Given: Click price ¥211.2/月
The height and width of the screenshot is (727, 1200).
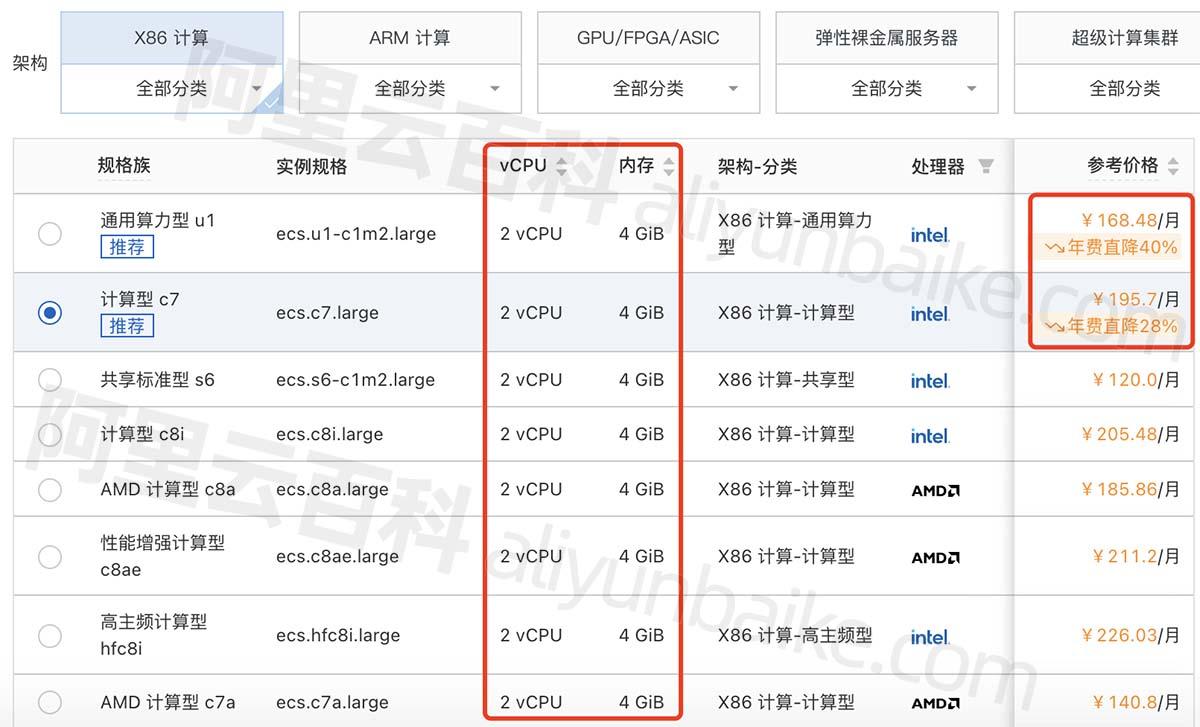Looking at the screenshot, I should tap(1136, 557).
